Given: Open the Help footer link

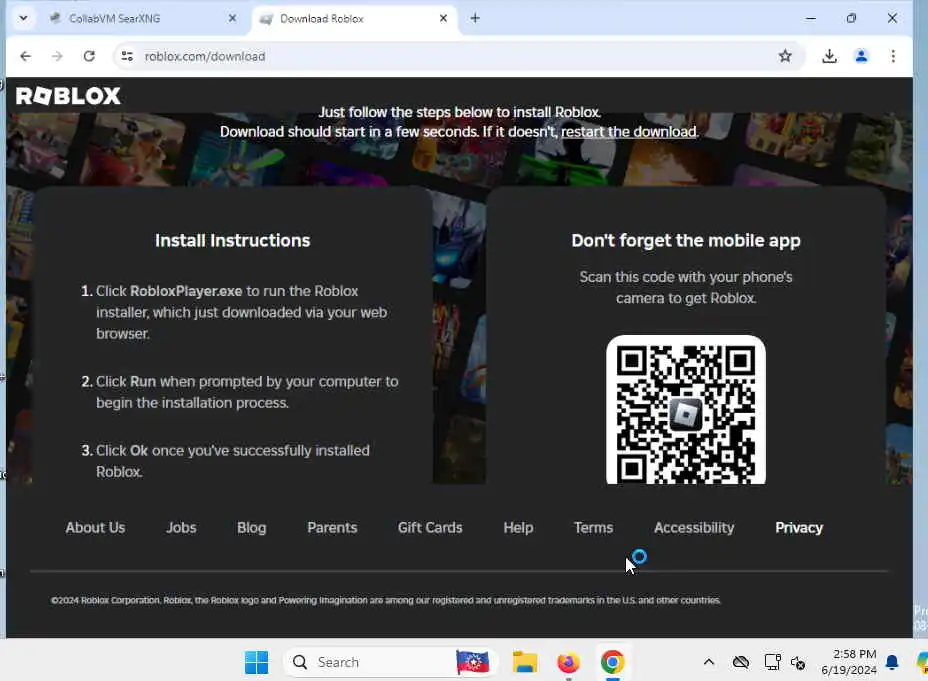Looking at the screenshot, I should pos(518,528).
